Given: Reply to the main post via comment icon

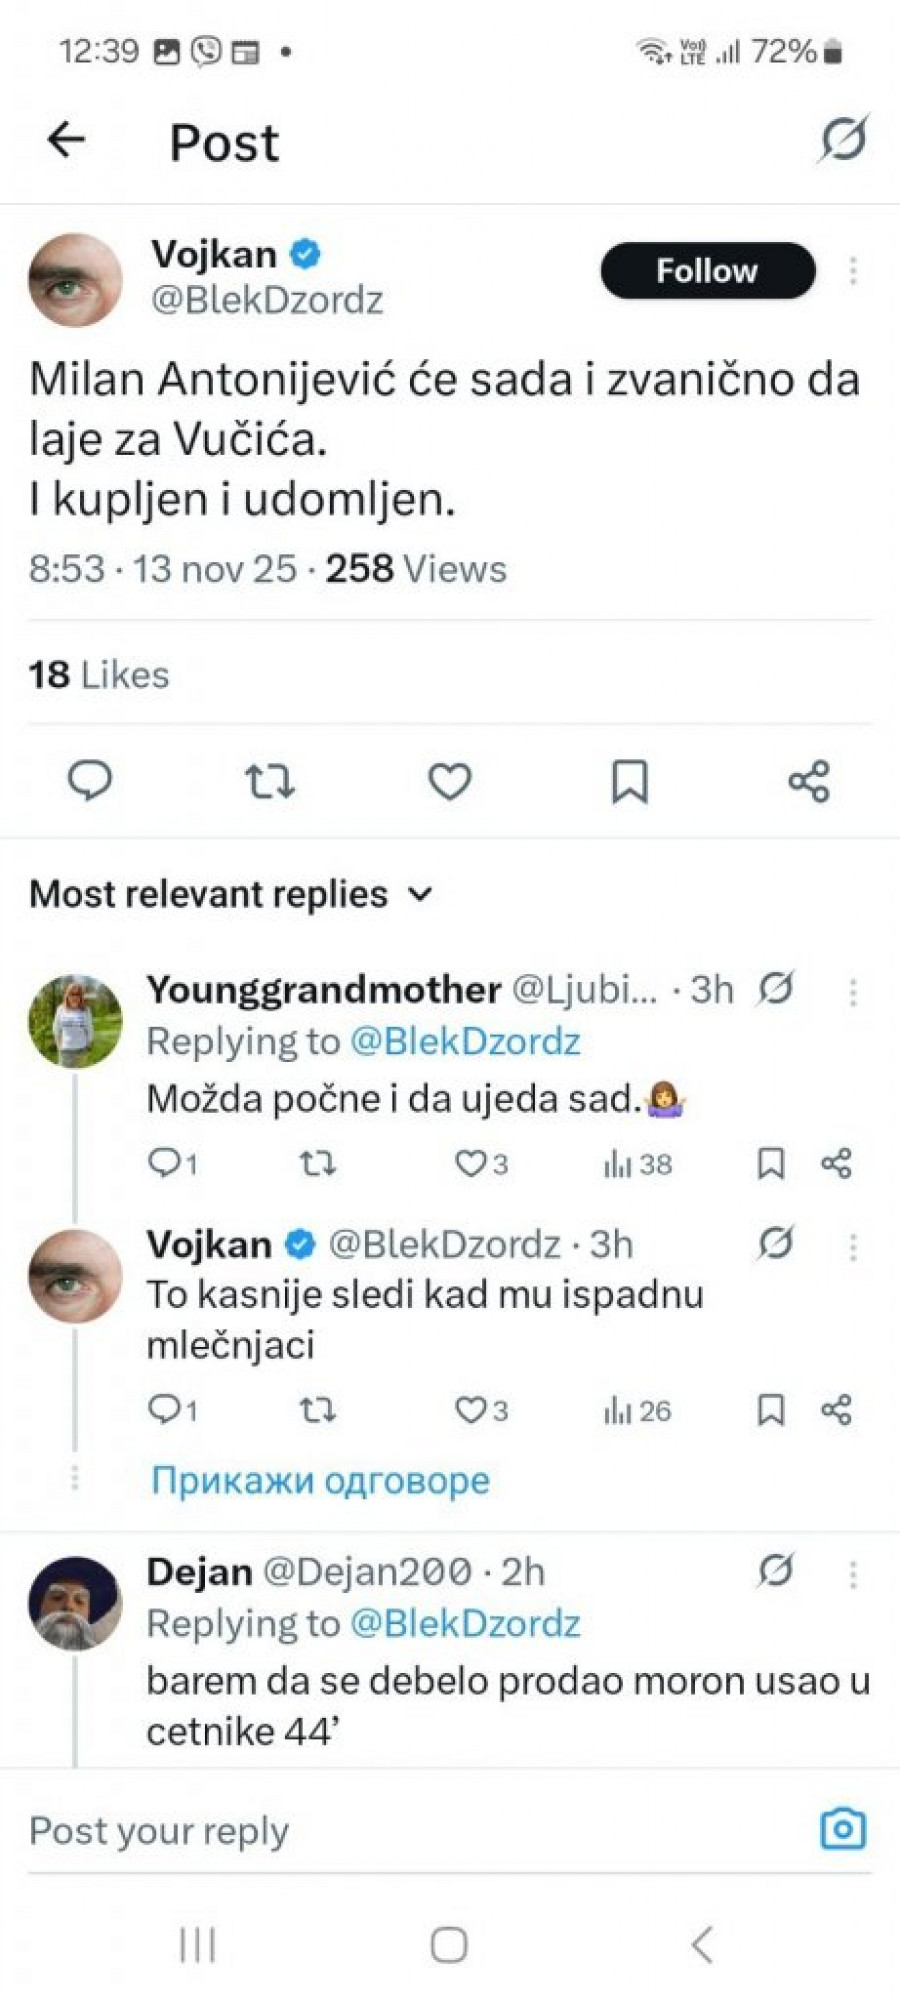Looking at the screenshot, I should click(x=90, y=781).
